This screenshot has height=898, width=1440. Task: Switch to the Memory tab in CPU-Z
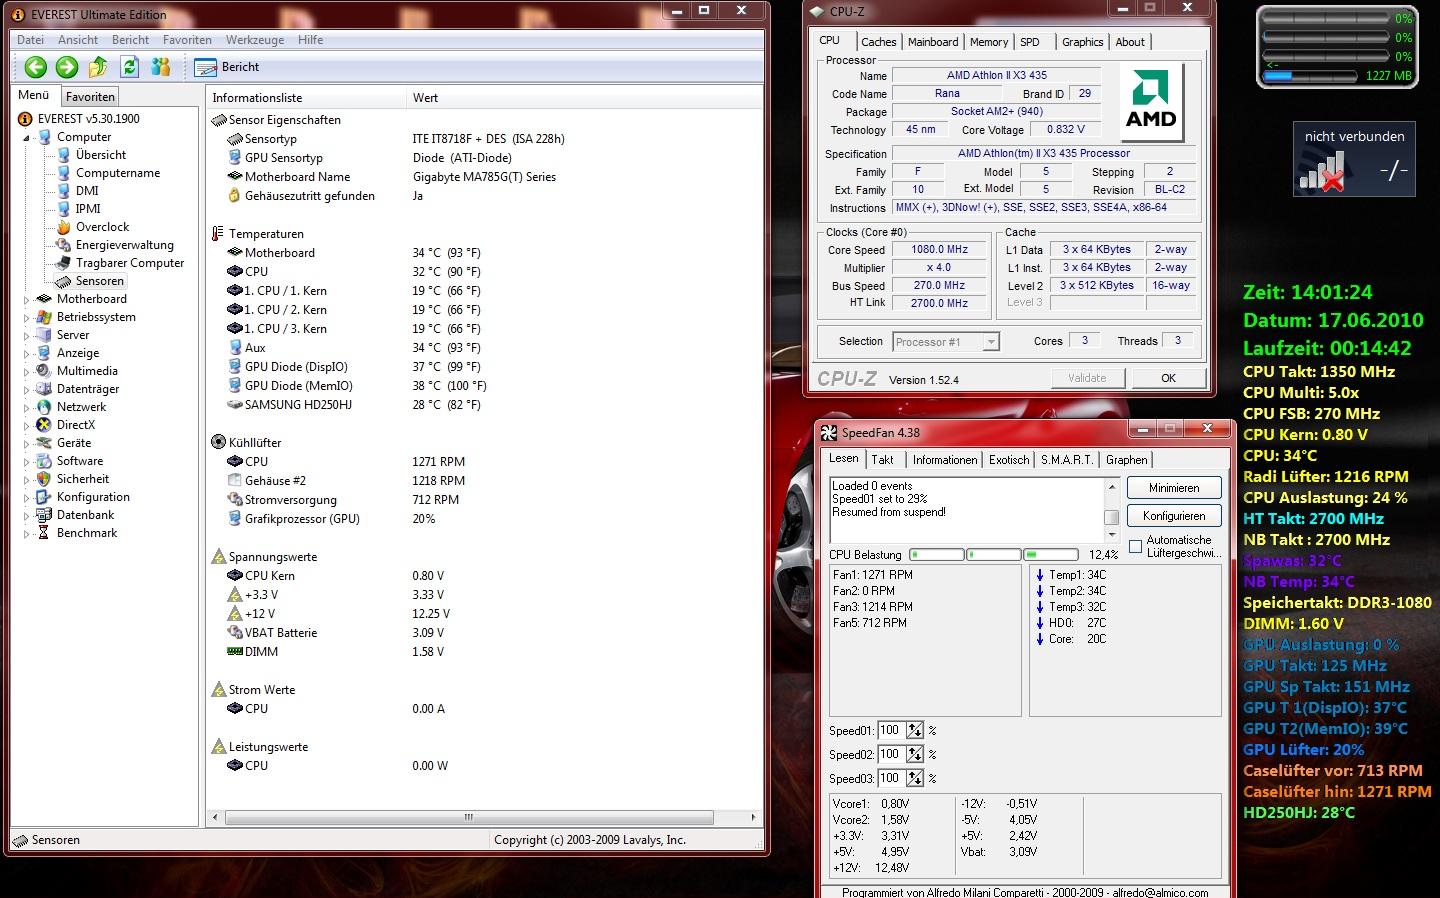[989, 42]
